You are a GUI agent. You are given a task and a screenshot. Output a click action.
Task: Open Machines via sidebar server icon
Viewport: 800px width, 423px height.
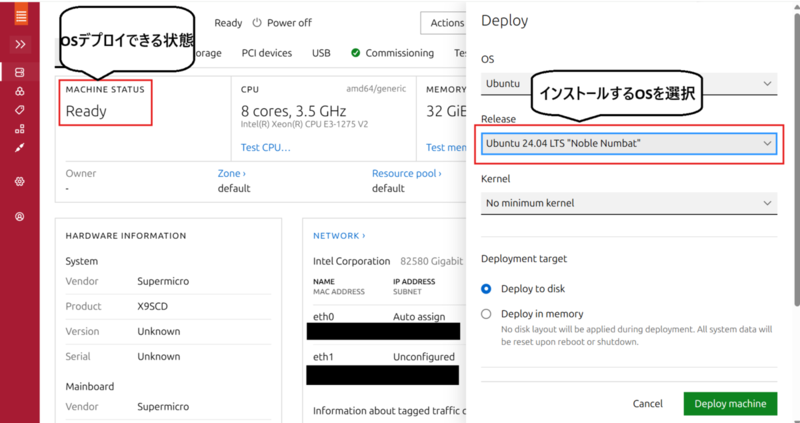click(x=20, y=73)
